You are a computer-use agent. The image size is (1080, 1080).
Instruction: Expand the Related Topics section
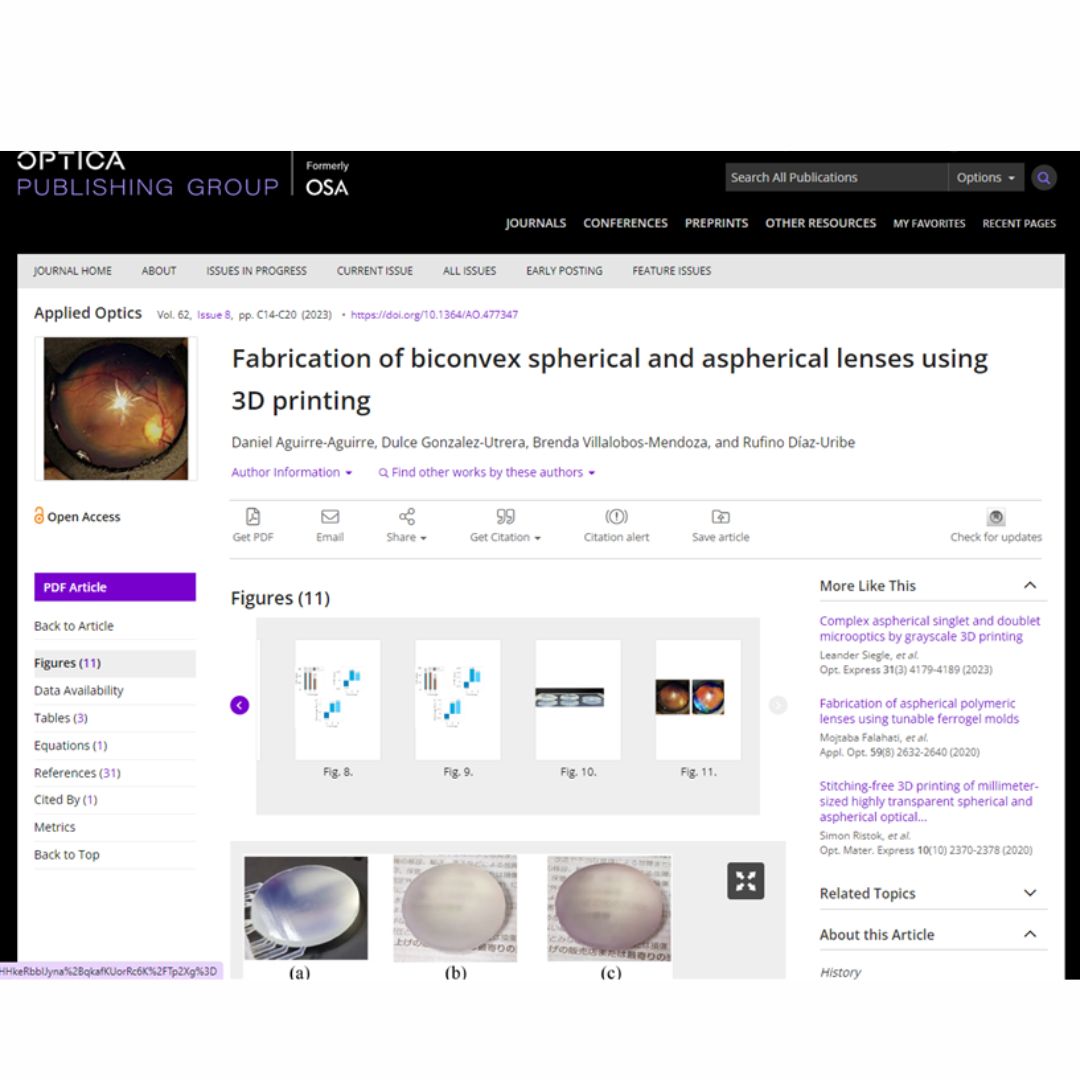click(1030, 893)
